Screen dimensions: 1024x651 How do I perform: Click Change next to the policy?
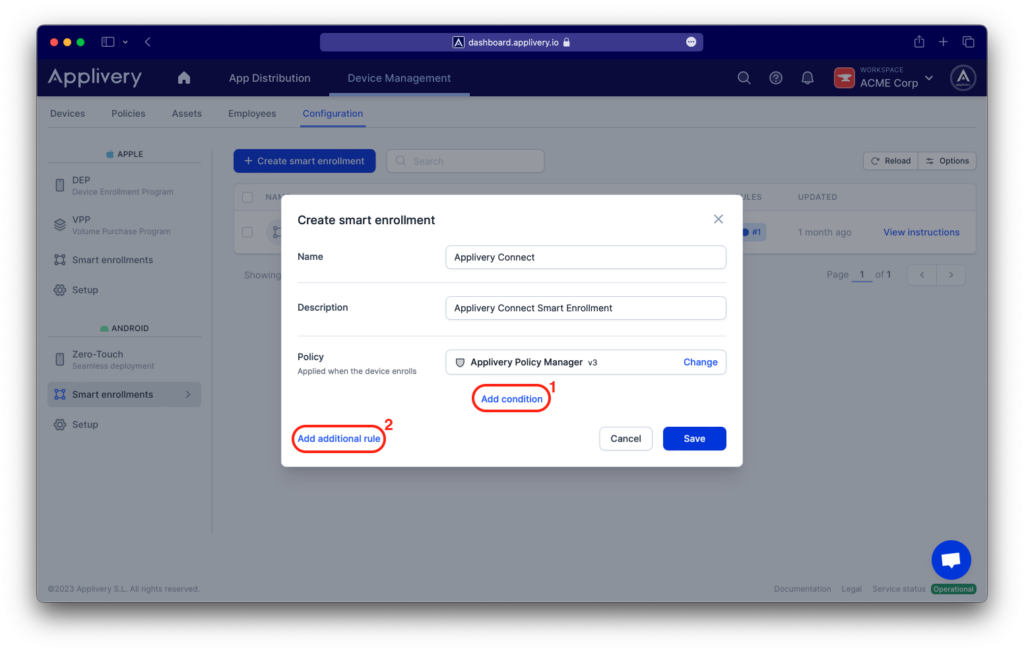pyautogui.click(x=700, y=362)
